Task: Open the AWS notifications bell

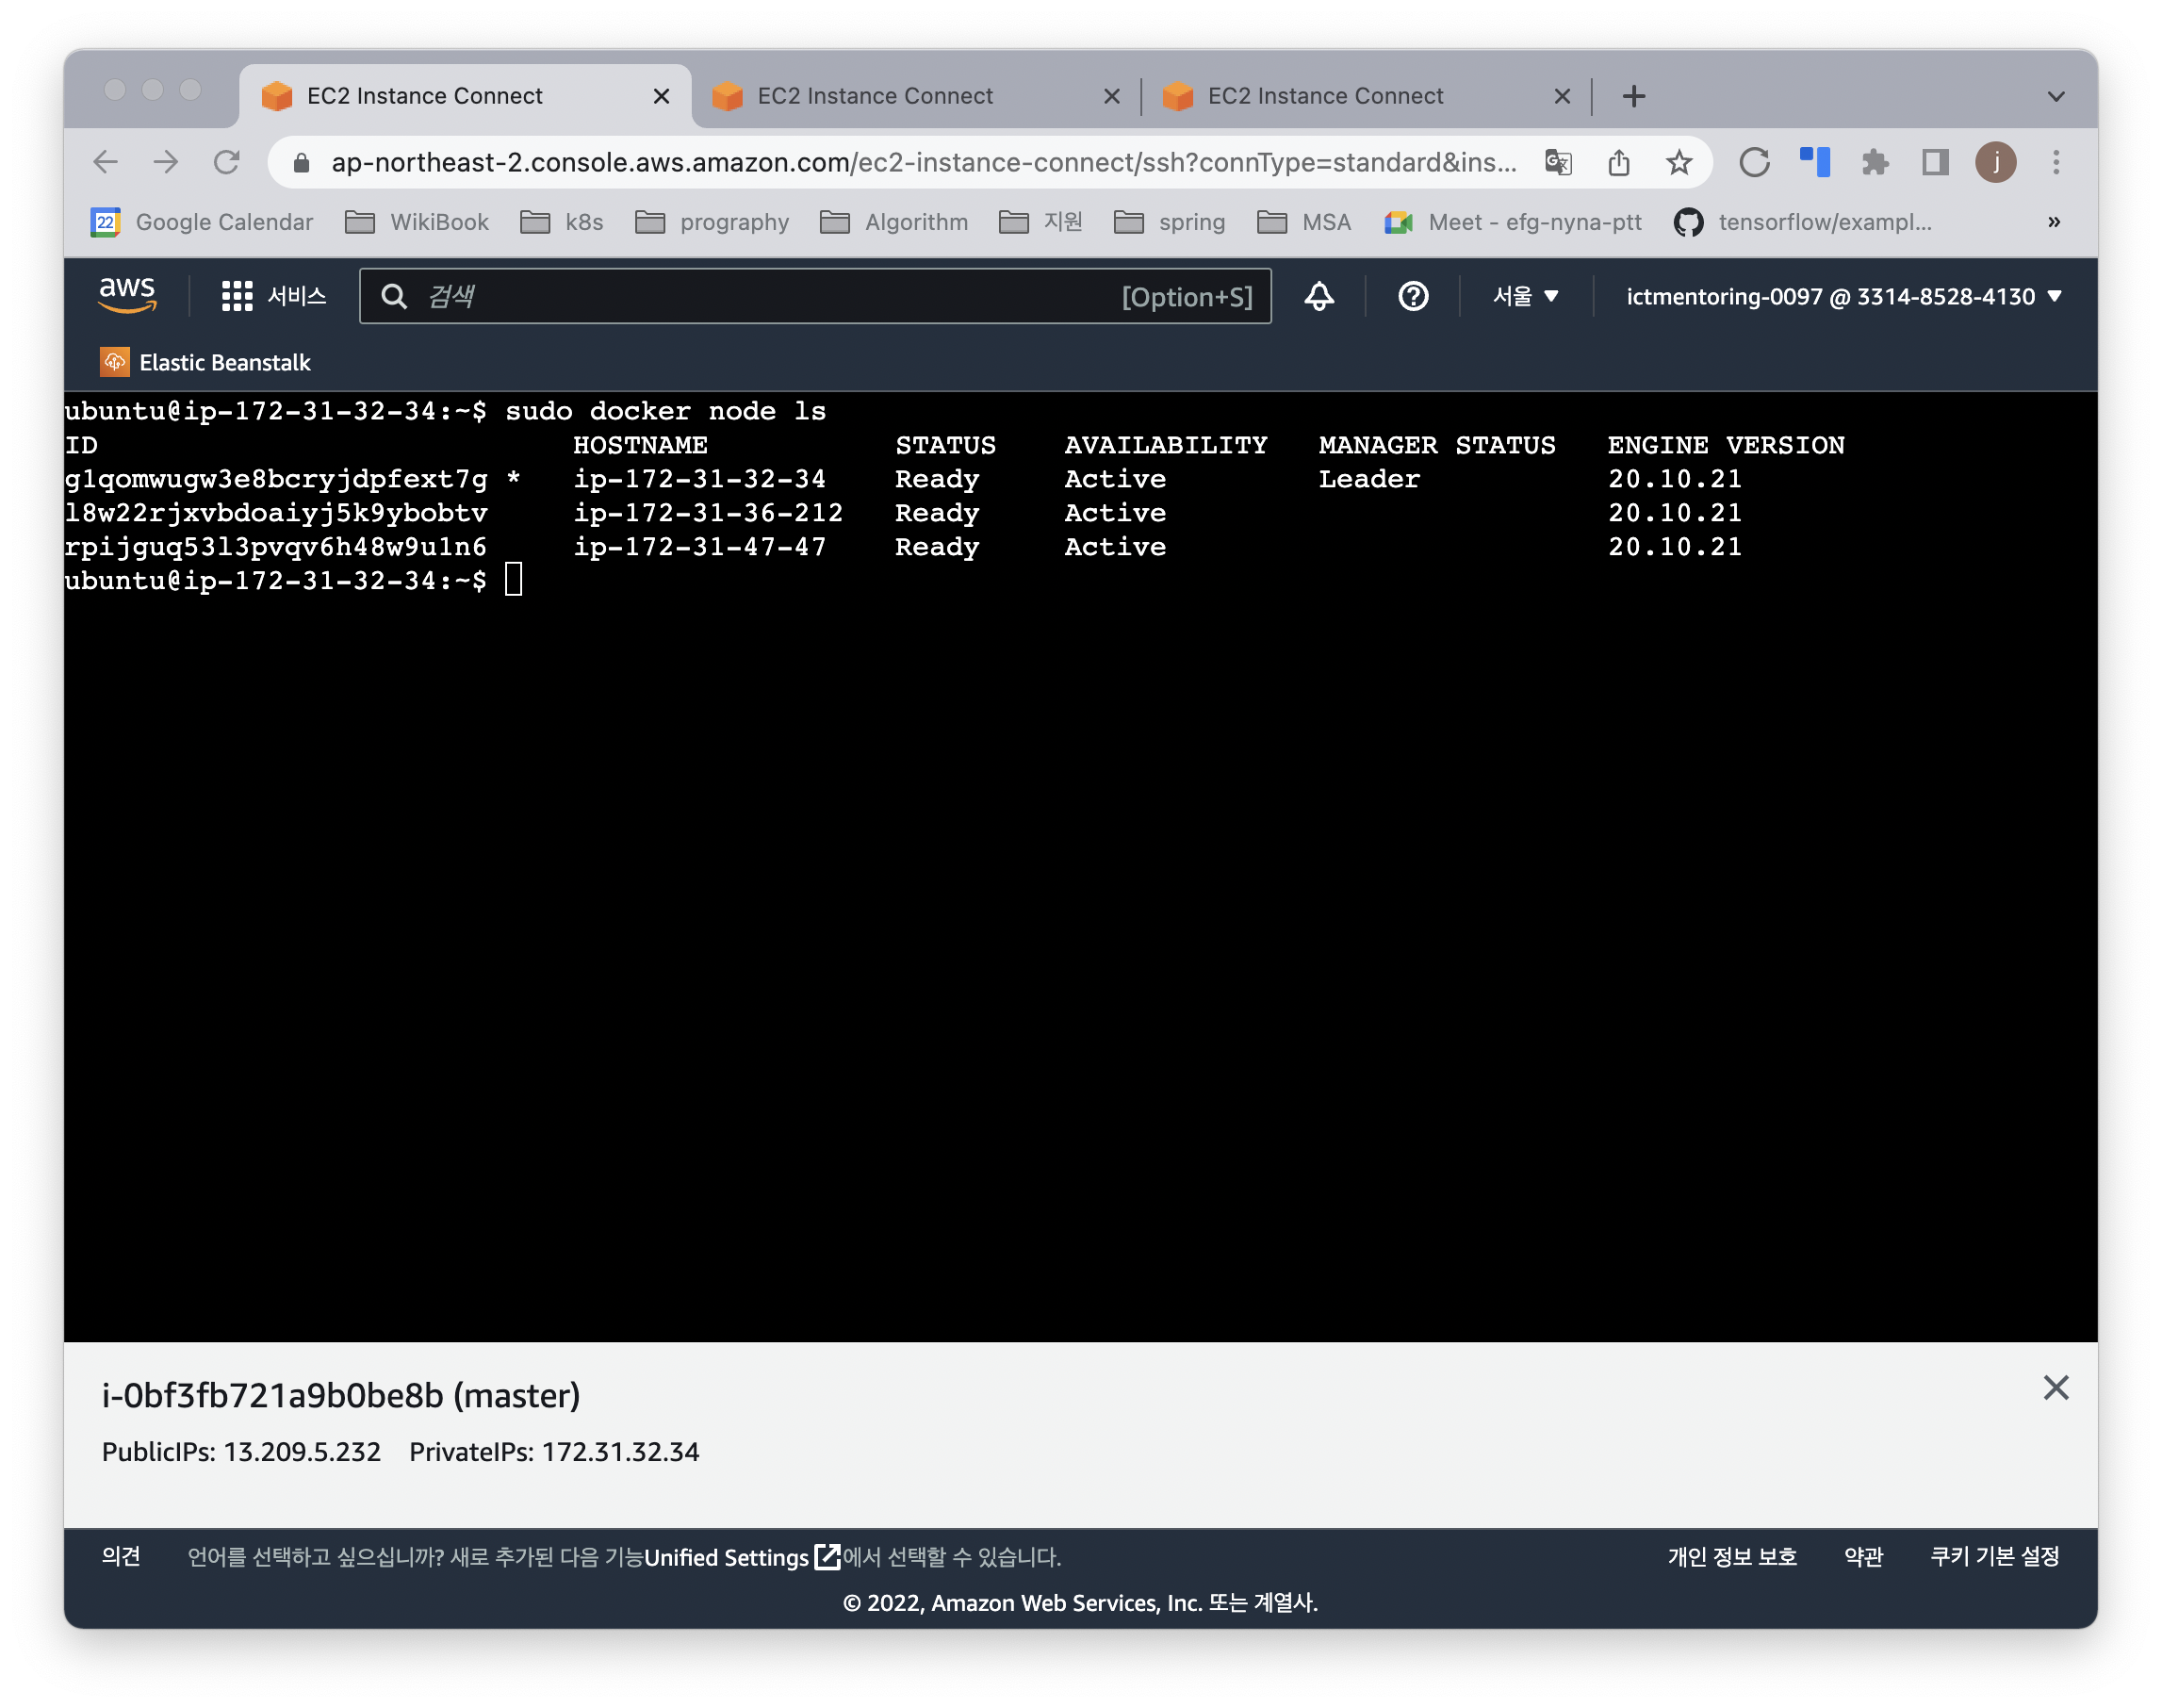Action: tap(1319, 296)
